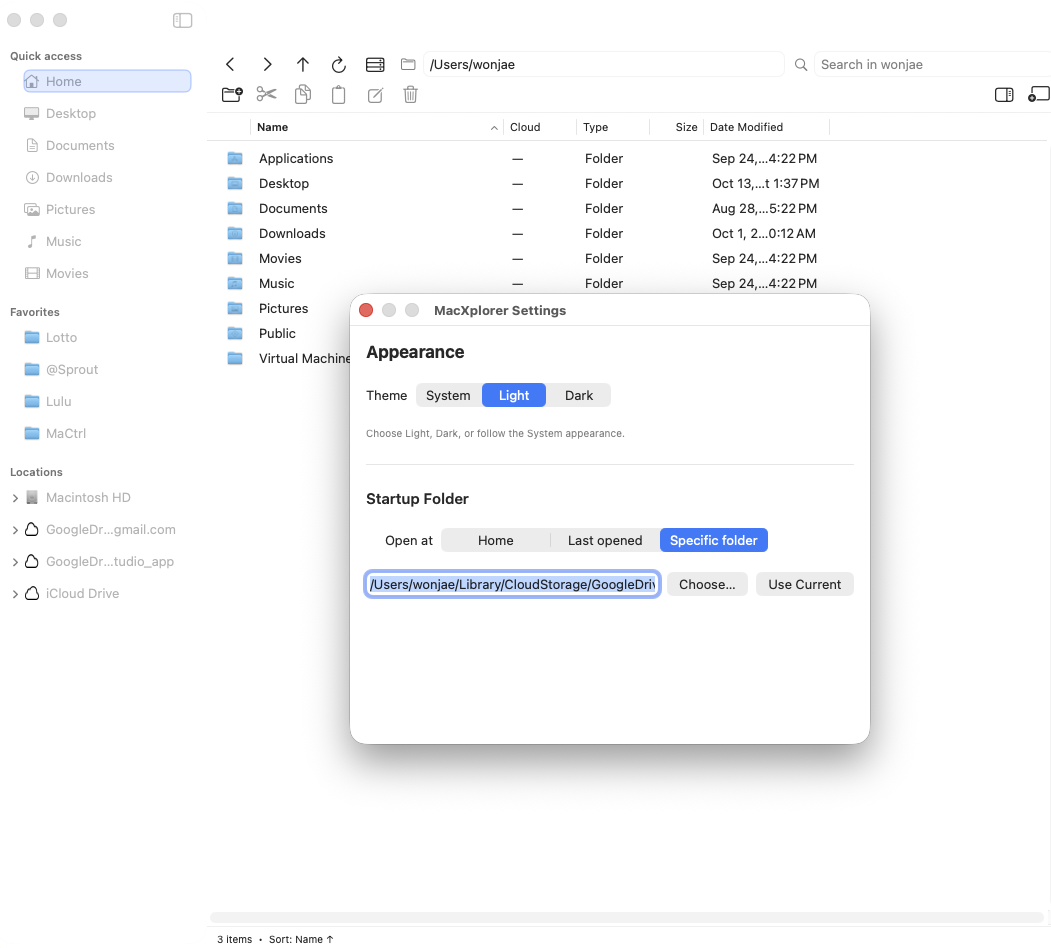
Task: Open Home in Quick access
Action: point(107,81)
